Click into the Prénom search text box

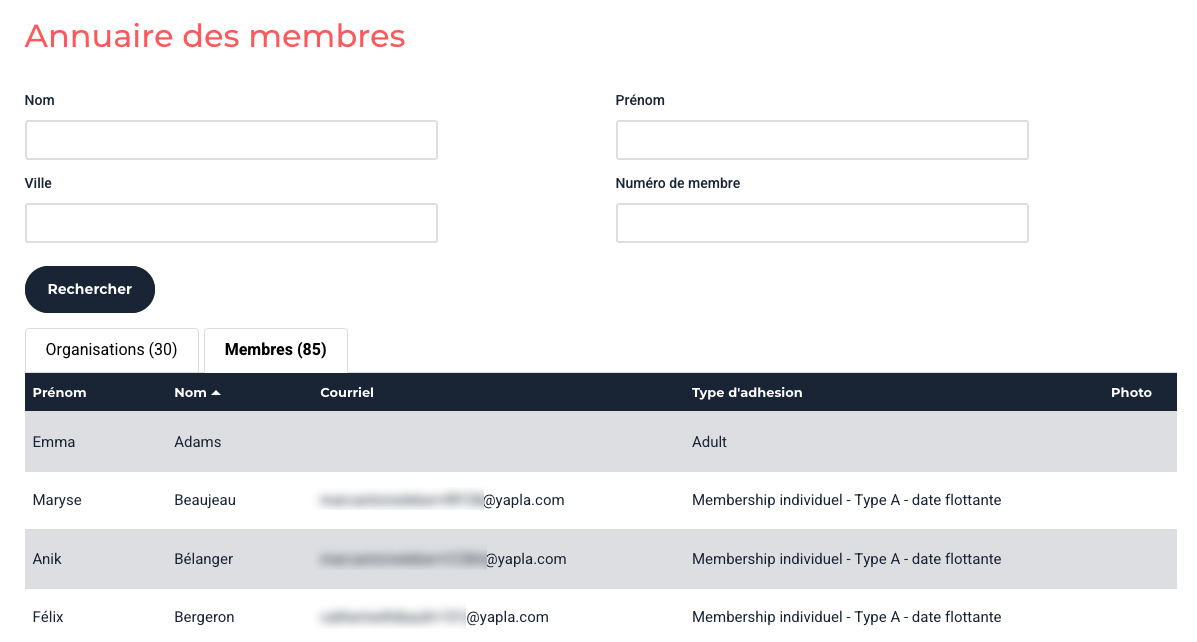[x=822, y=140]
